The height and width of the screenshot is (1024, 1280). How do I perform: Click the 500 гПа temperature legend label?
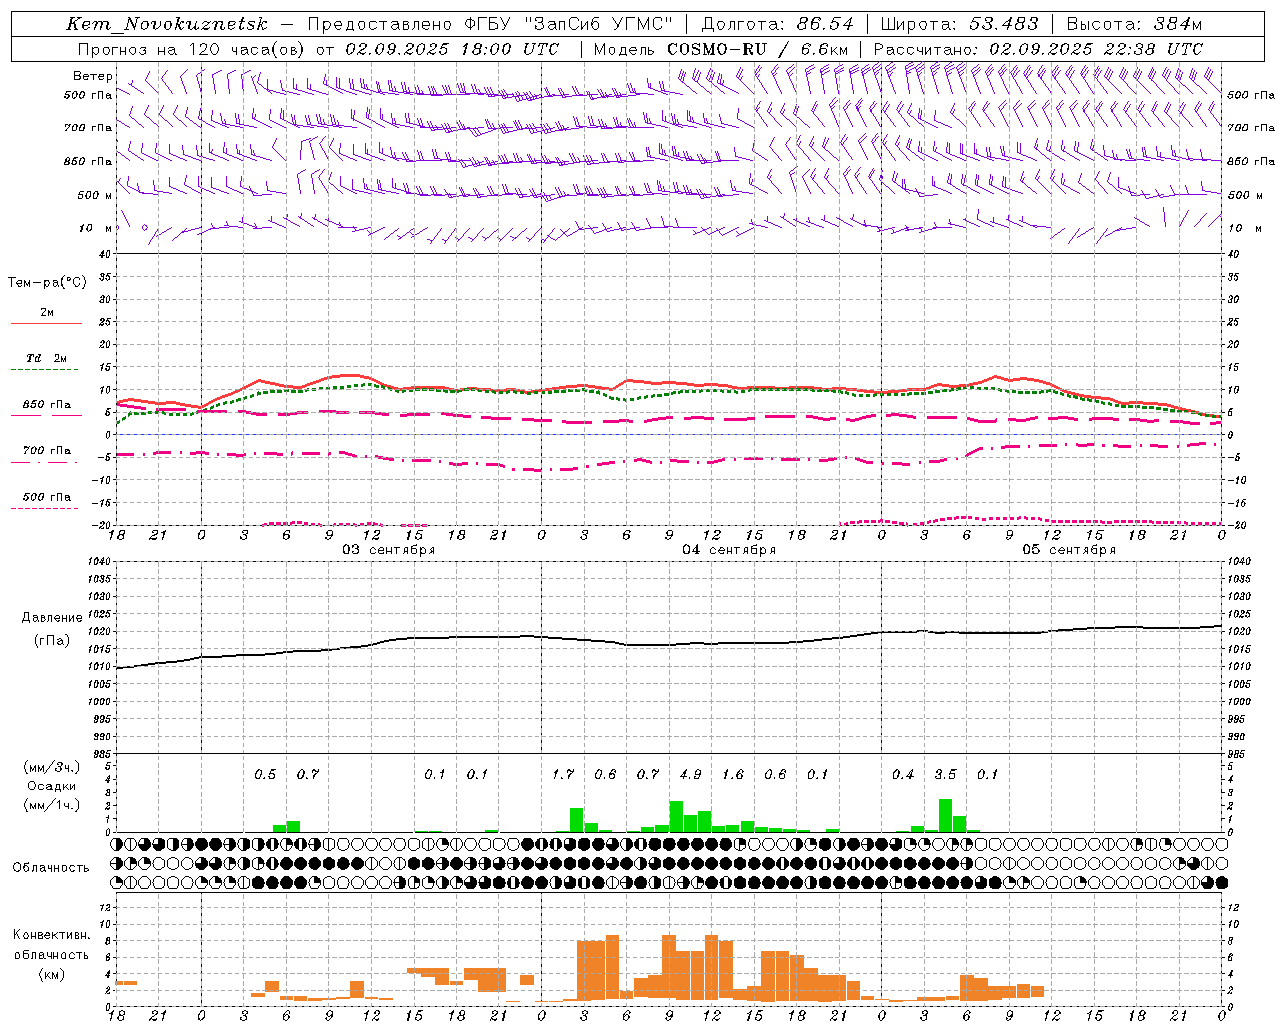(47, 497)
